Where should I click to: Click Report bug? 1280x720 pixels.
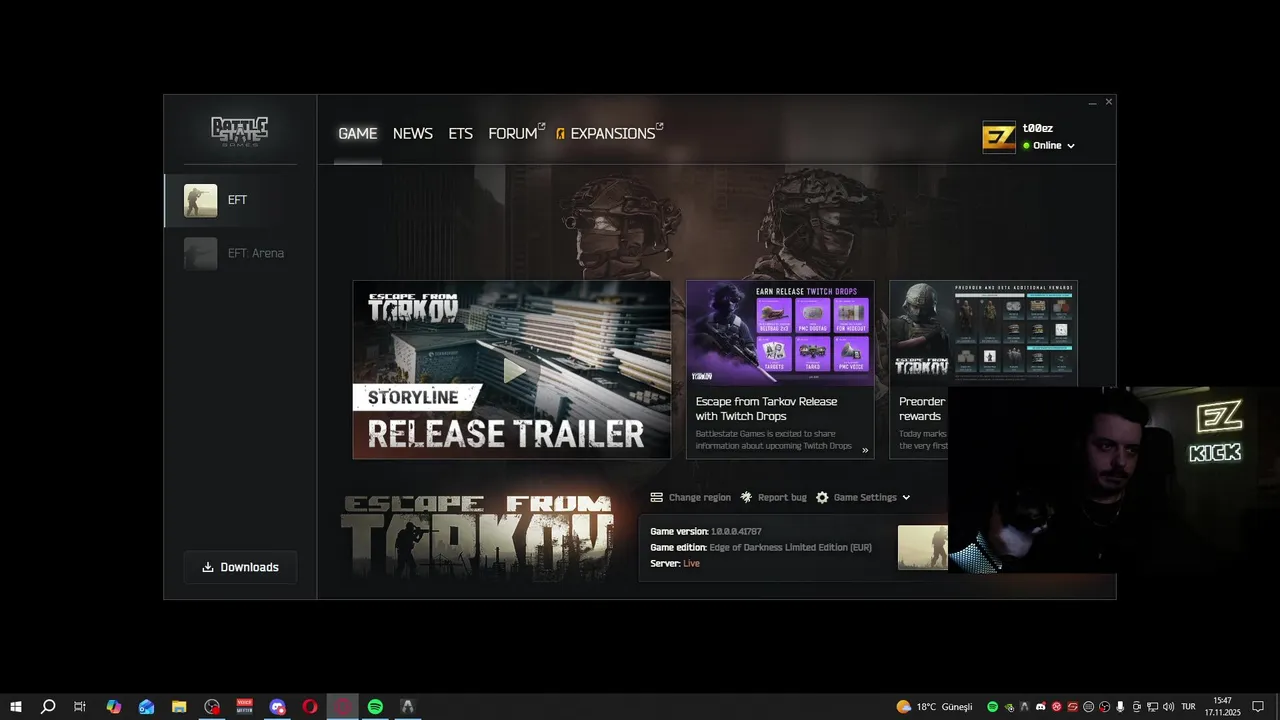point(773,497)
